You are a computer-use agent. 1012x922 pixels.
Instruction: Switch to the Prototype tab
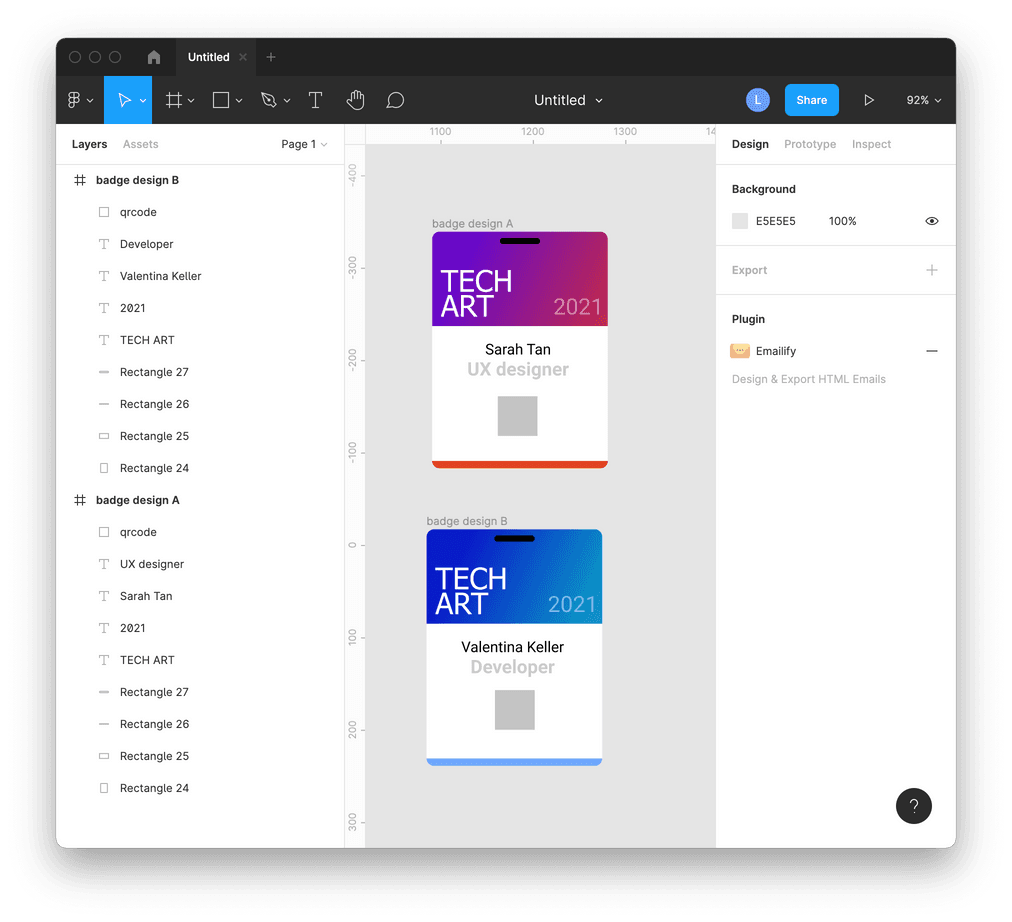click(810, 144)
